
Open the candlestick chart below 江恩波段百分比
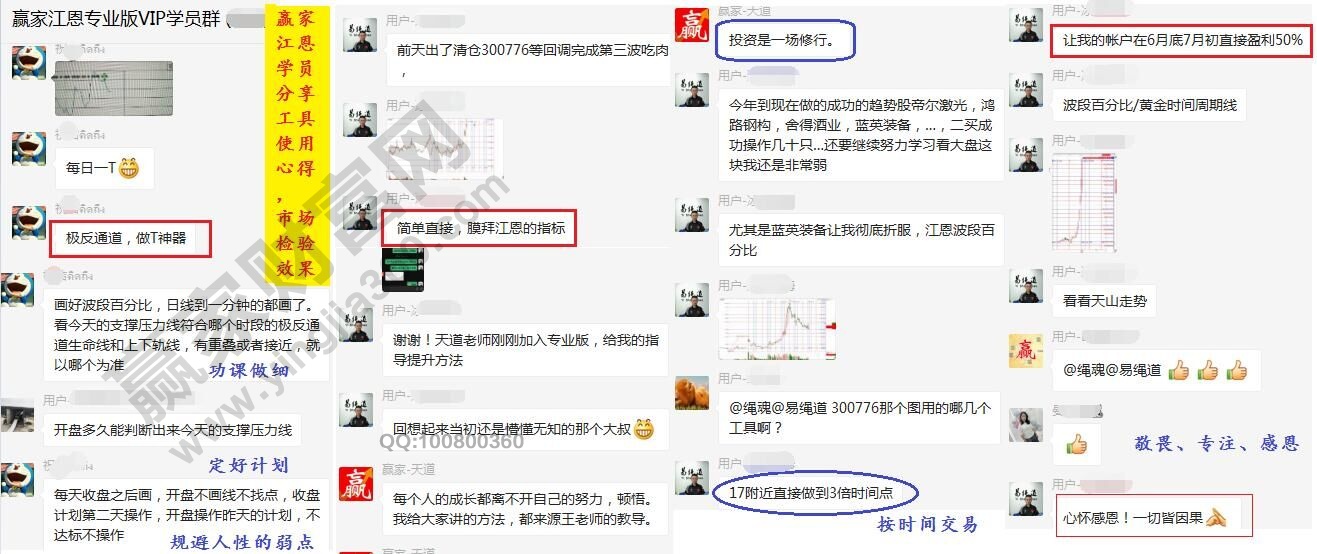point(776,328)
